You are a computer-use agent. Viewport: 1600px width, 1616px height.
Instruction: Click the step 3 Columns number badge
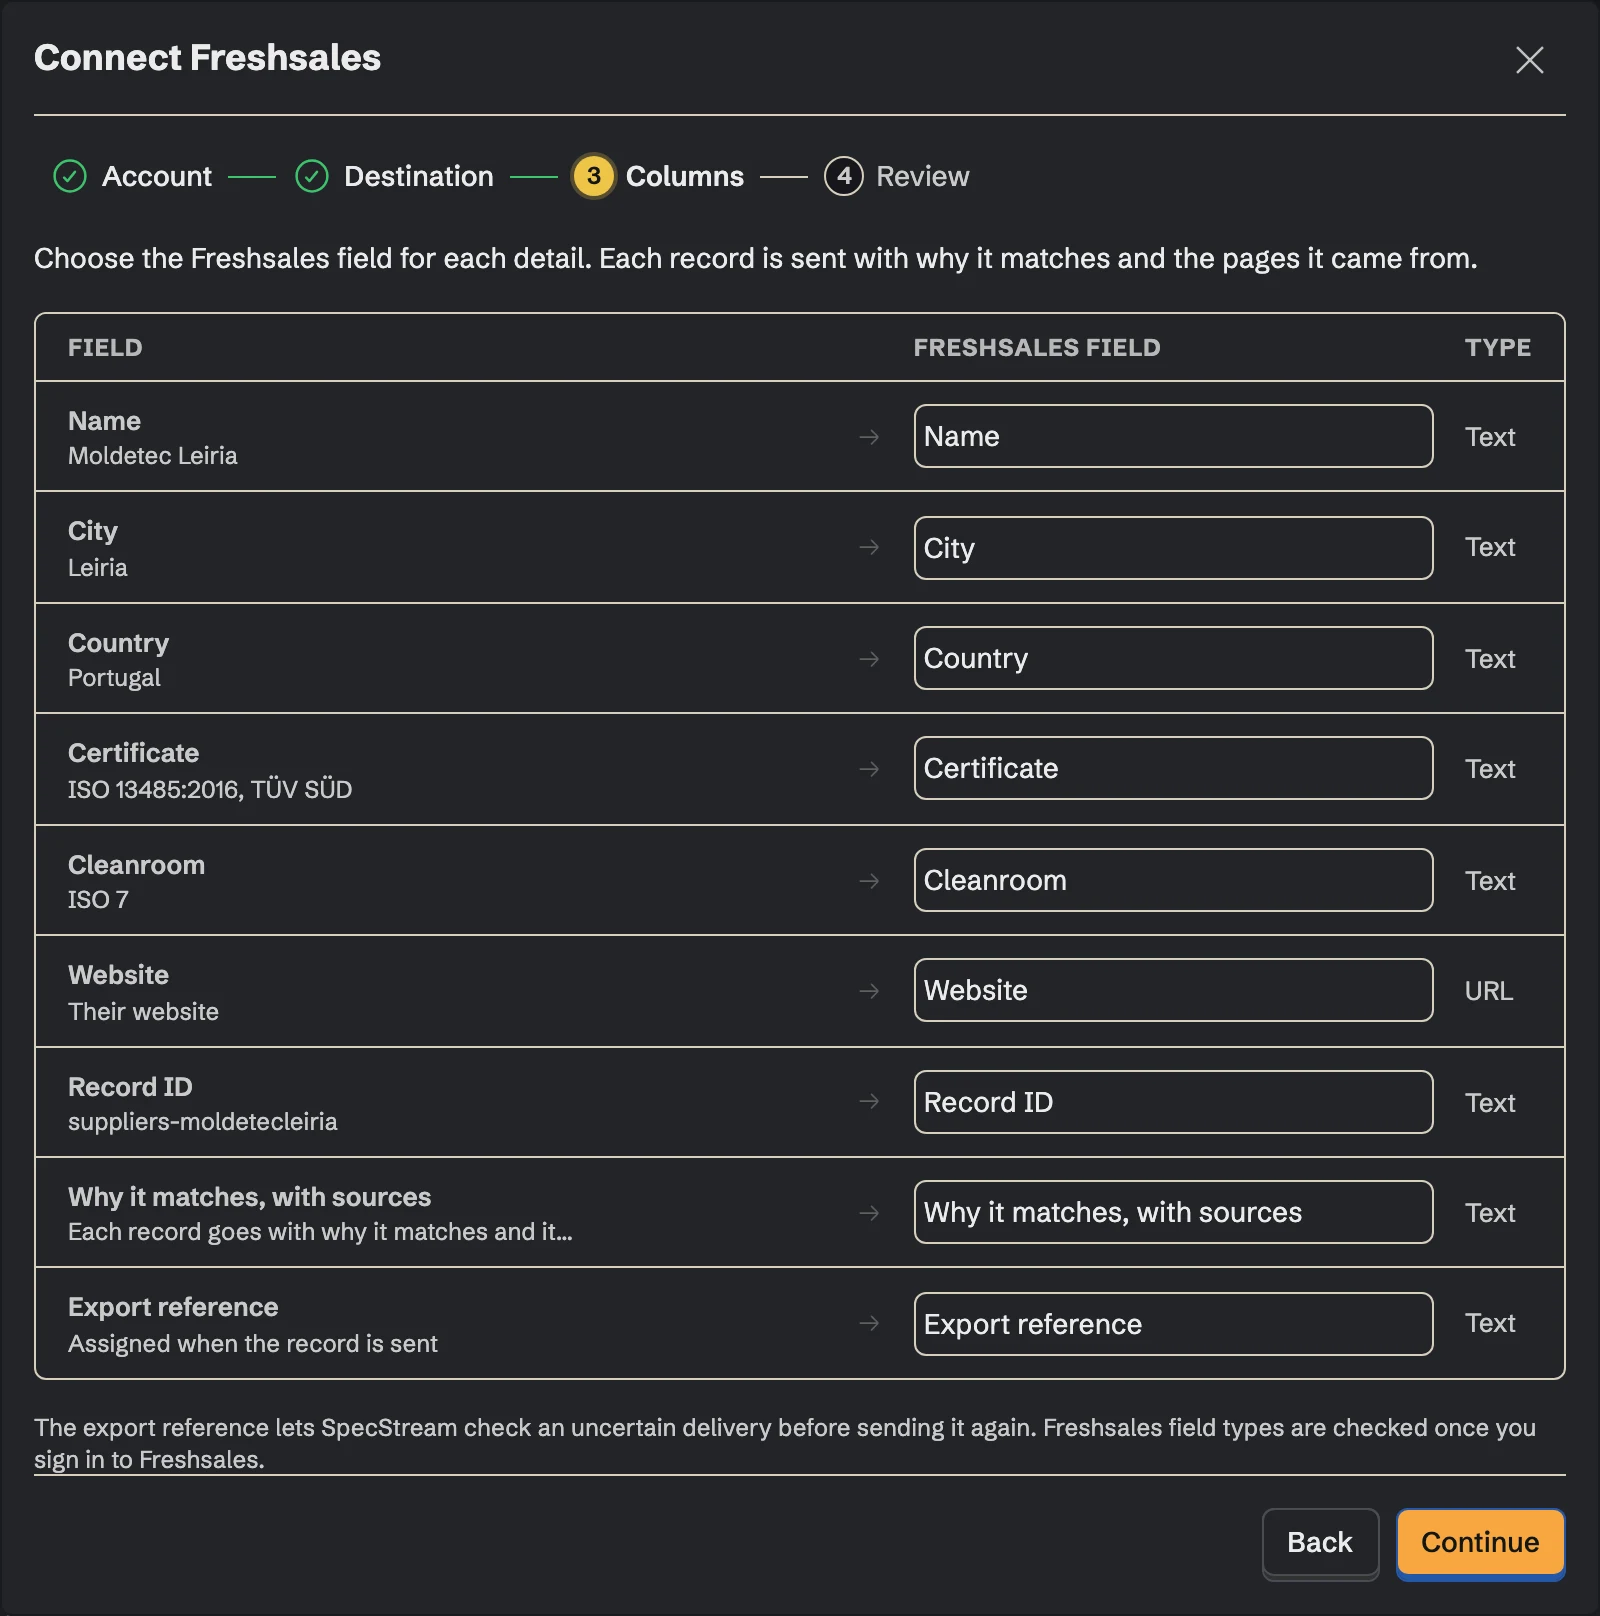coord(593,176)
